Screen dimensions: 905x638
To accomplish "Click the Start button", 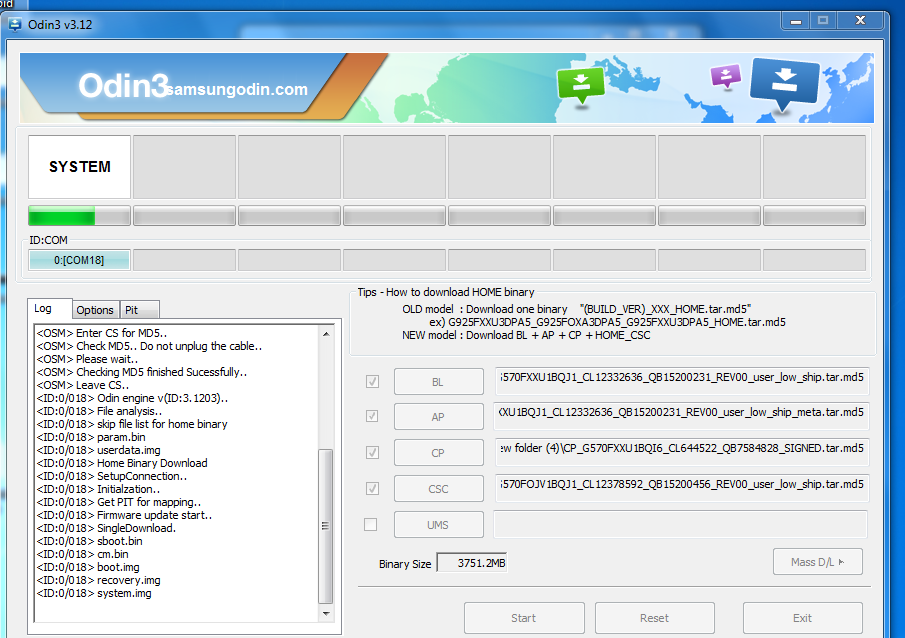I will point(524,618).
